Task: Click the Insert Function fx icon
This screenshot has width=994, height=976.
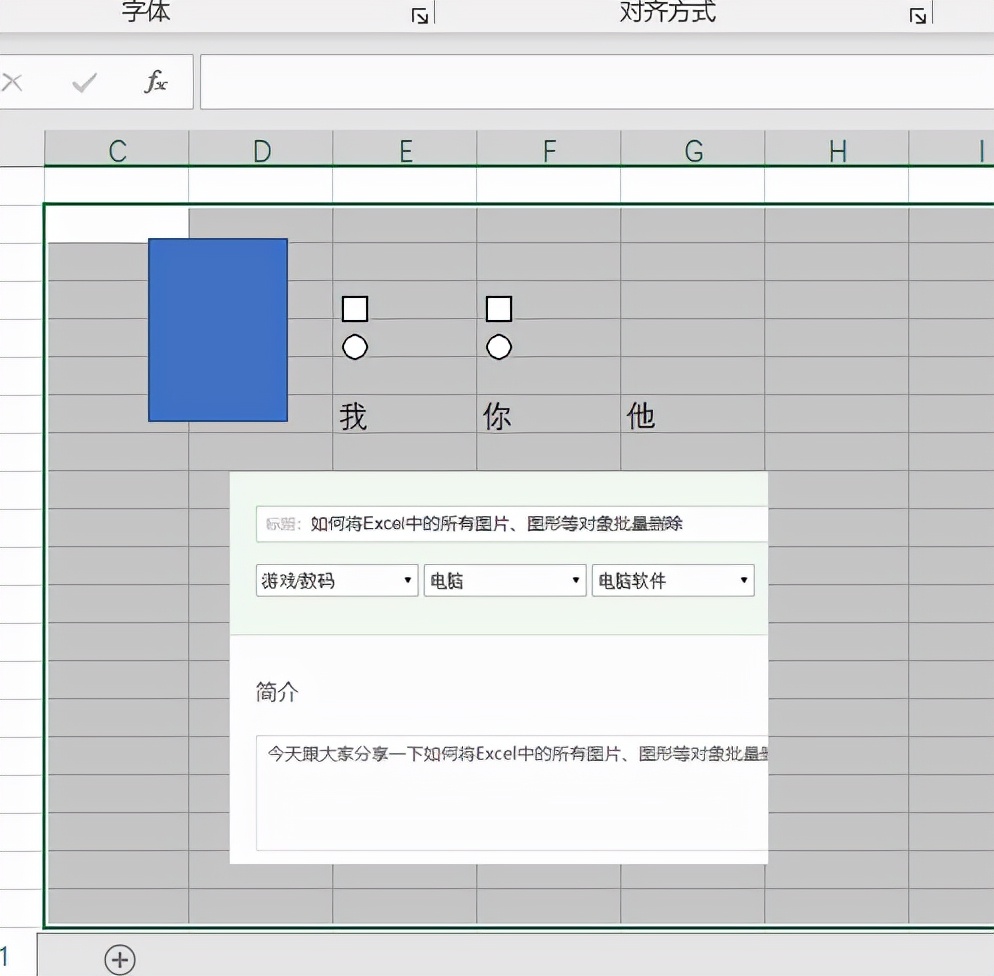Action: (x=155, y=84)
